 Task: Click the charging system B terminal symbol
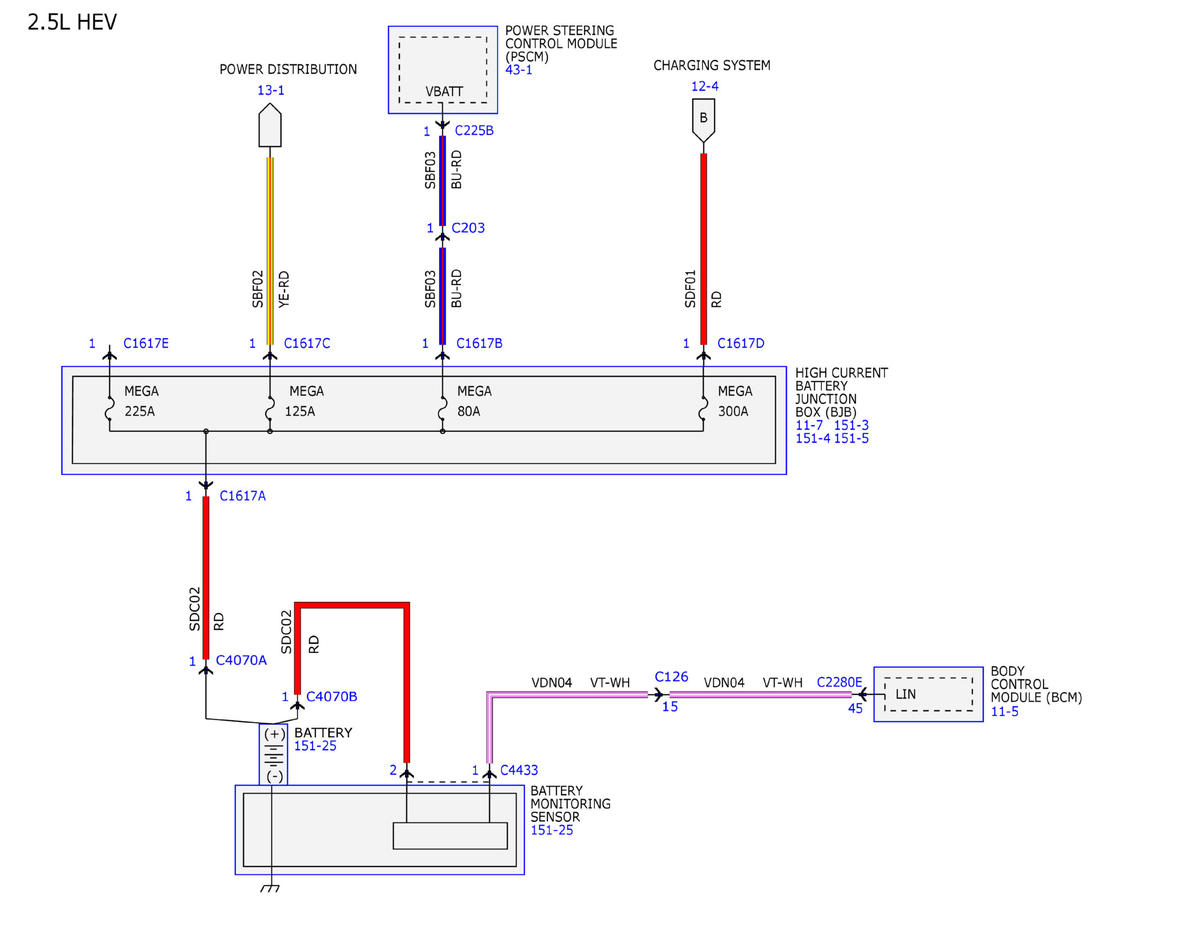pyautogui.click(x=704, y=121)
